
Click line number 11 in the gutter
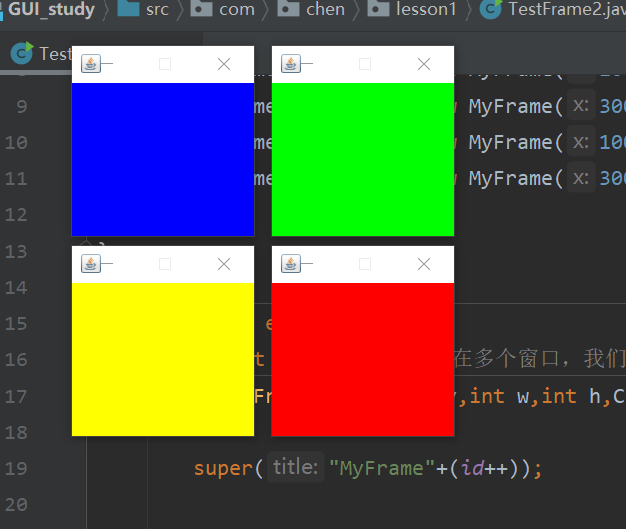[16, 178]
